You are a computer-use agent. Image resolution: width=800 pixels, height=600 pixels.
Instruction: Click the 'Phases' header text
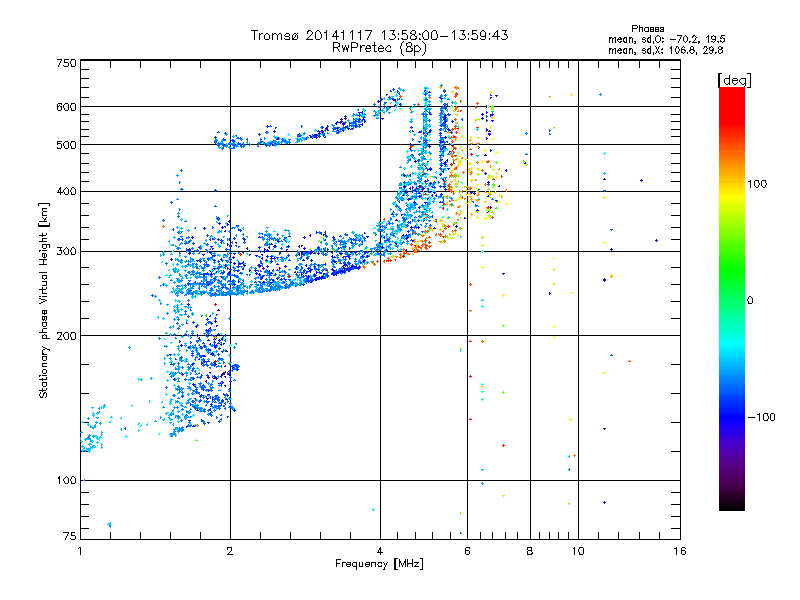click(x=647, y=29)
